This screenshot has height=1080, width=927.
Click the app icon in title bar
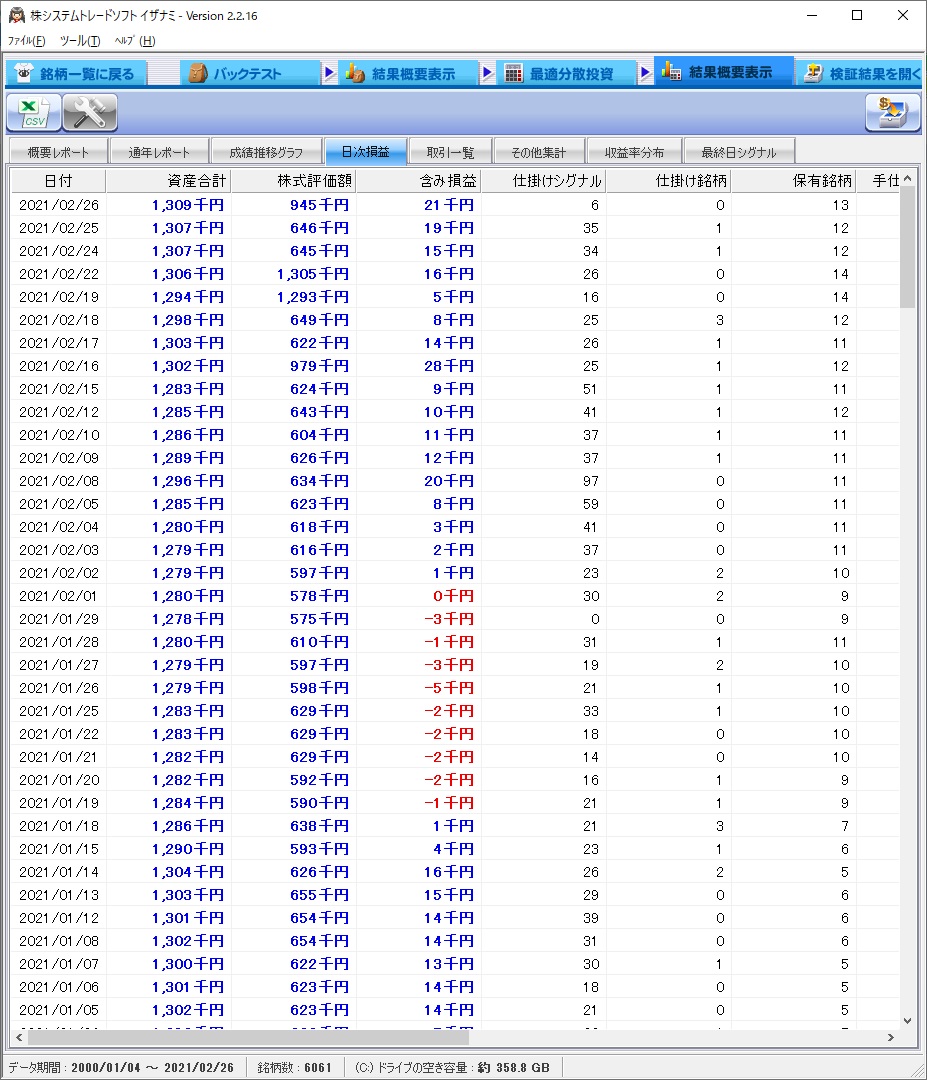click(x=16, y=16)
